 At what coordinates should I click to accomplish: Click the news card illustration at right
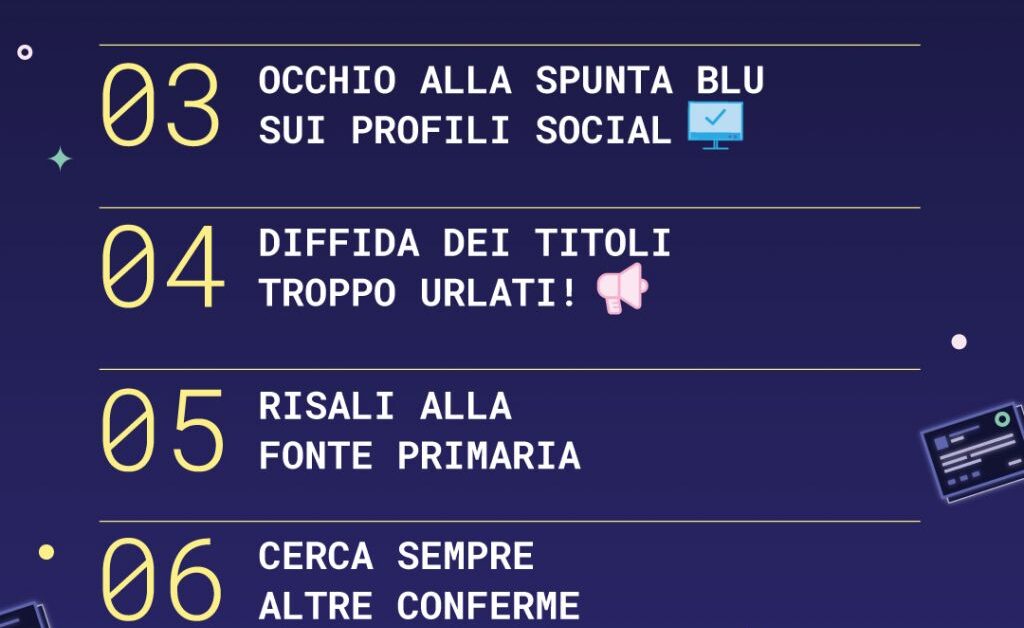point(973,452)
